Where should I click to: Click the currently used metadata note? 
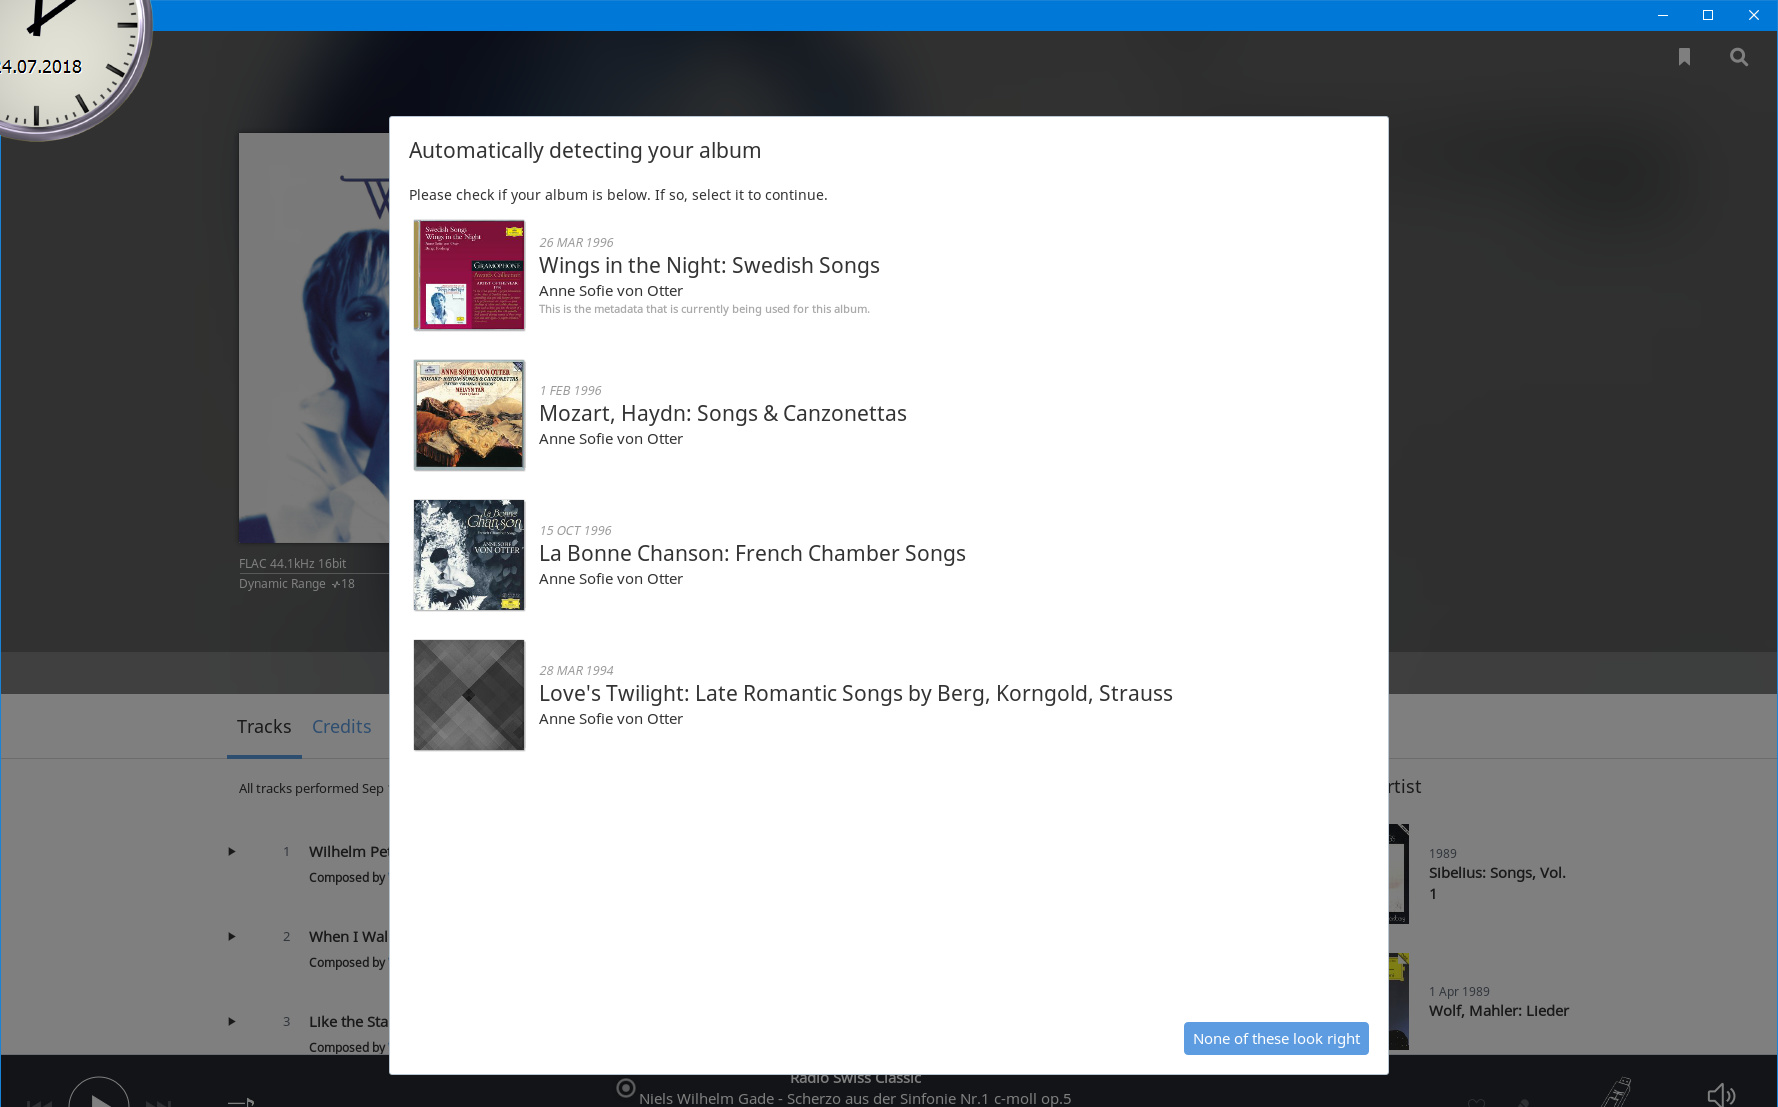pyautogui.click(x=704, y=310)
